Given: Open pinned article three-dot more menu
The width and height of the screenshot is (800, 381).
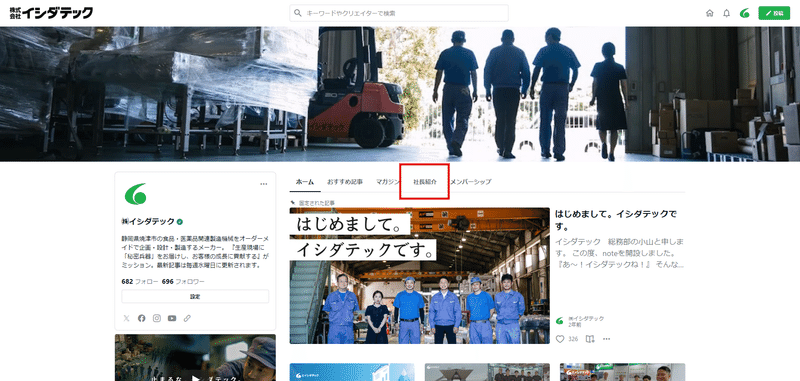Looking at the screenshot, I should point(606,339).
